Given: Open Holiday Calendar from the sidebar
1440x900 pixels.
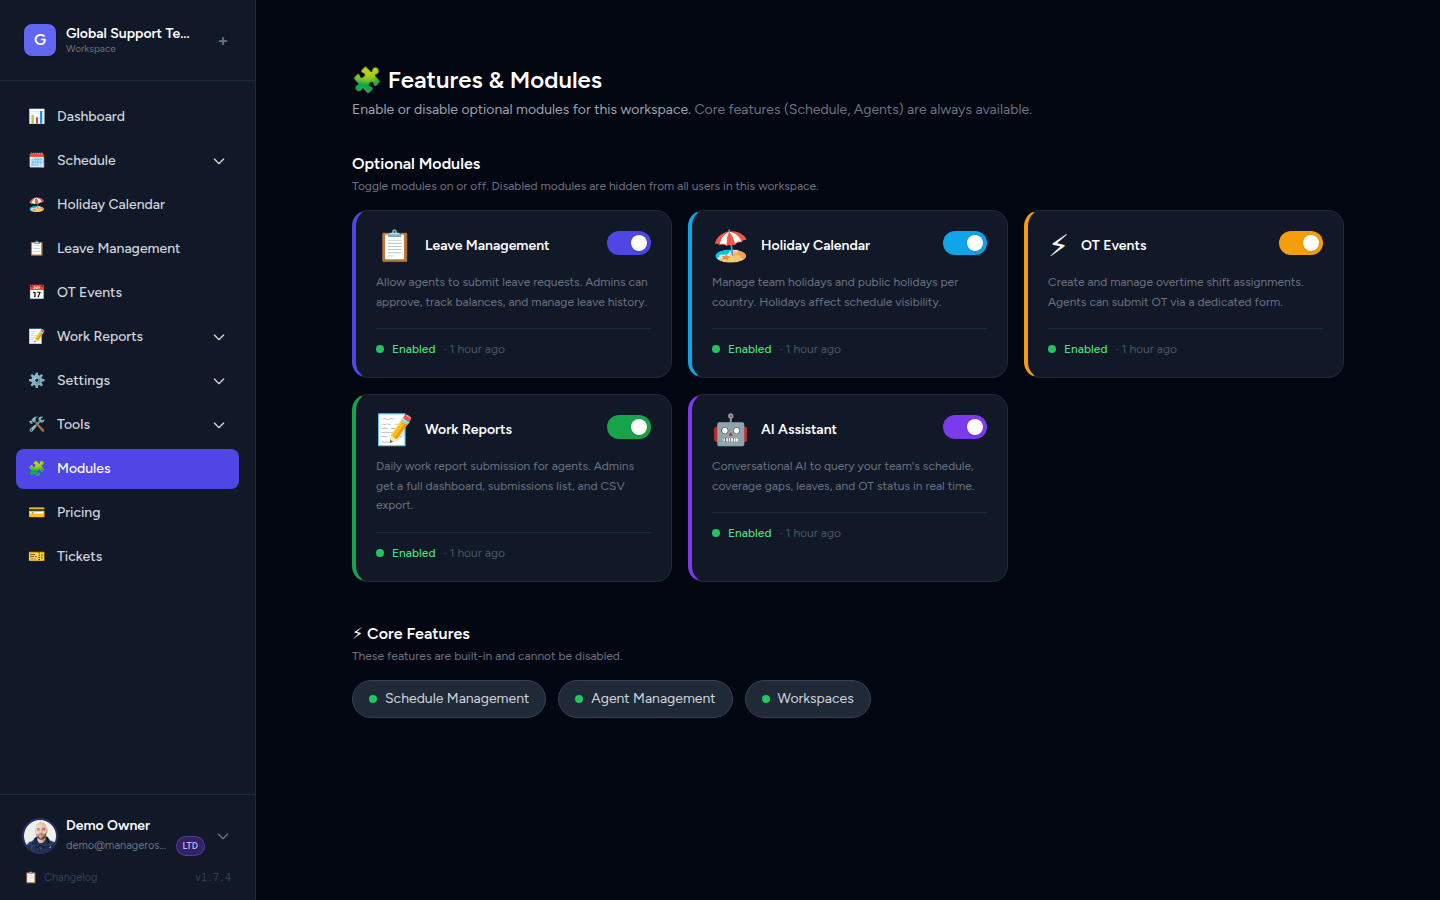Looking at the screenshot, I should 111,204.
